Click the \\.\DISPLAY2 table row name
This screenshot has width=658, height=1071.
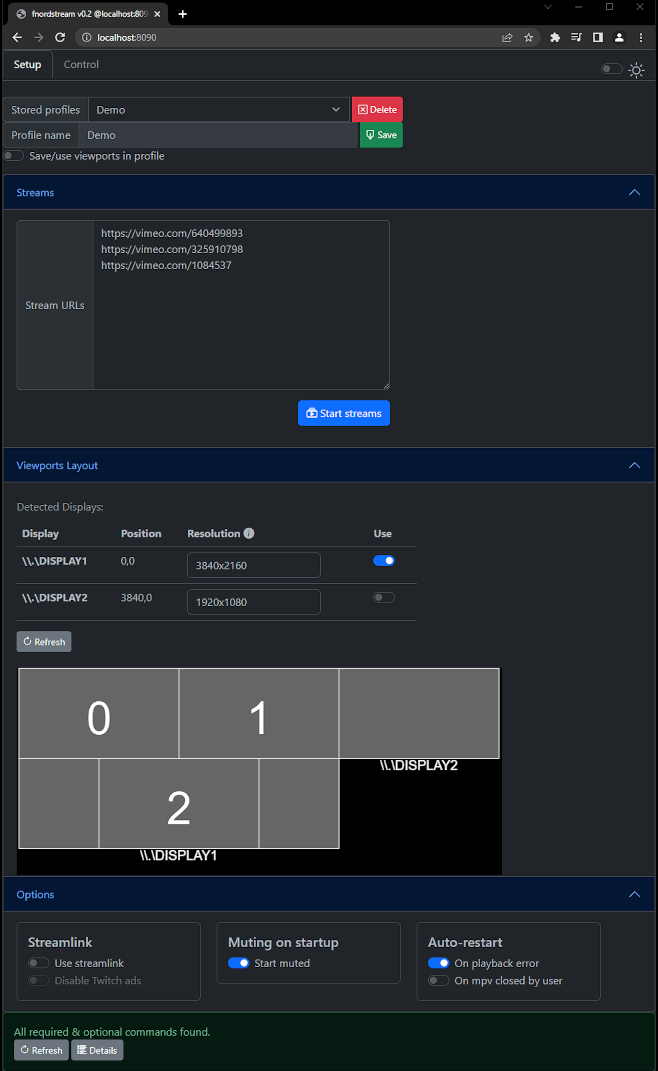point(55,598)
